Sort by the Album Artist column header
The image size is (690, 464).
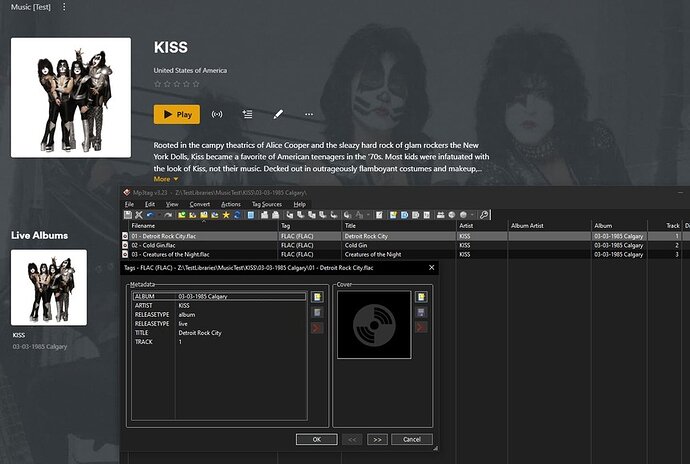coord(549,225)
